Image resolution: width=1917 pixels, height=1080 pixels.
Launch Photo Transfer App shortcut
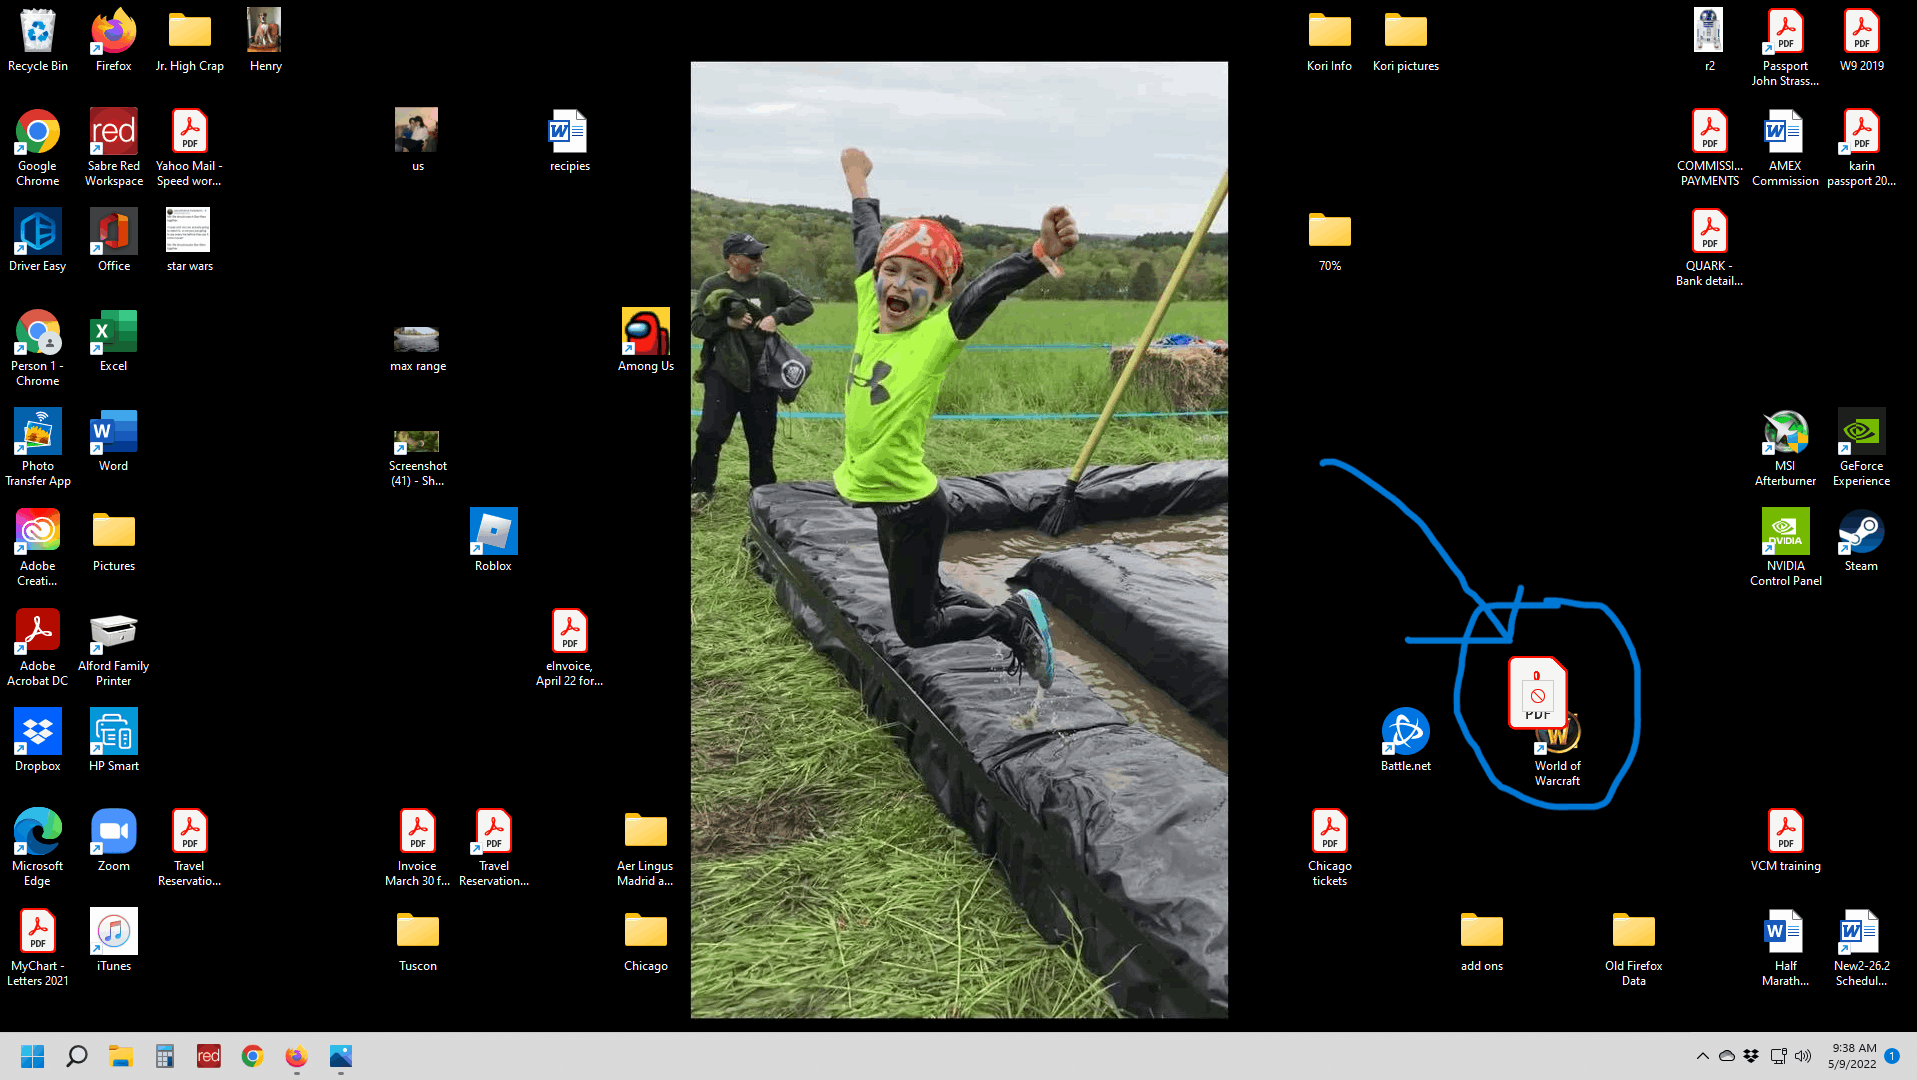[38, 447]
